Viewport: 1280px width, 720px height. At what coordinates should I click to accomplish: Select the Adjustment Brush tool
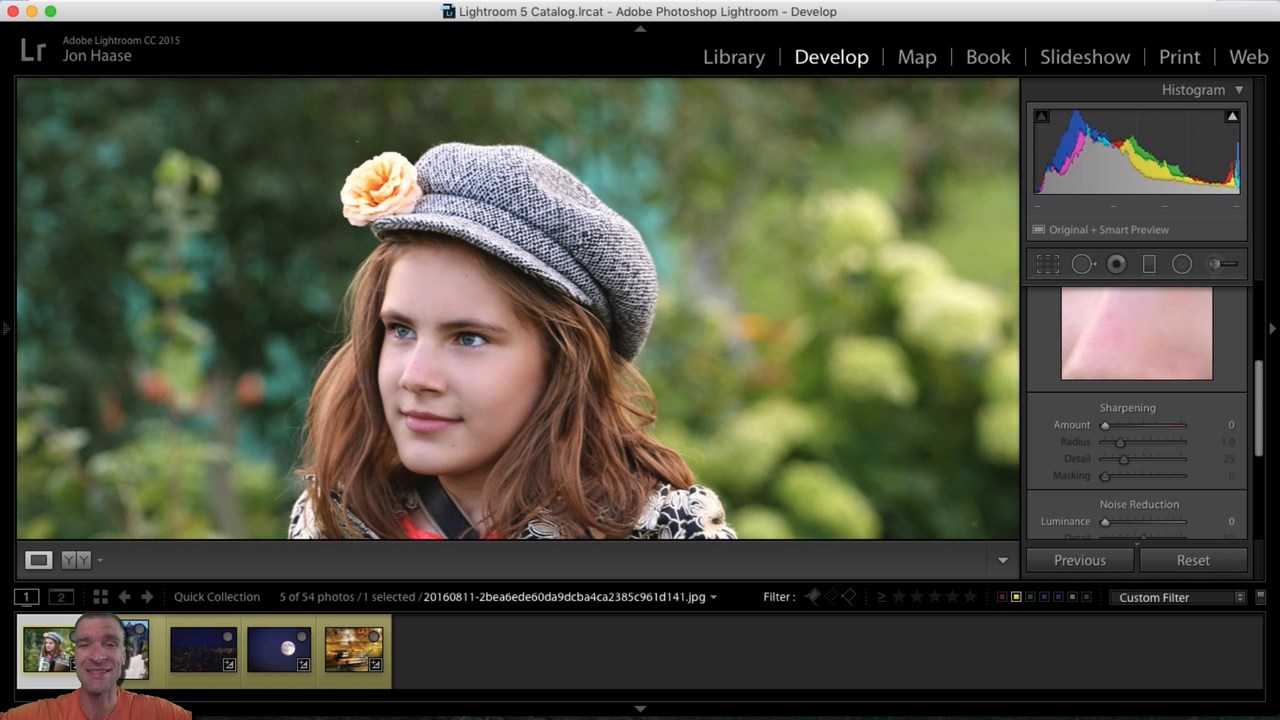click(x=1224, y=264)
